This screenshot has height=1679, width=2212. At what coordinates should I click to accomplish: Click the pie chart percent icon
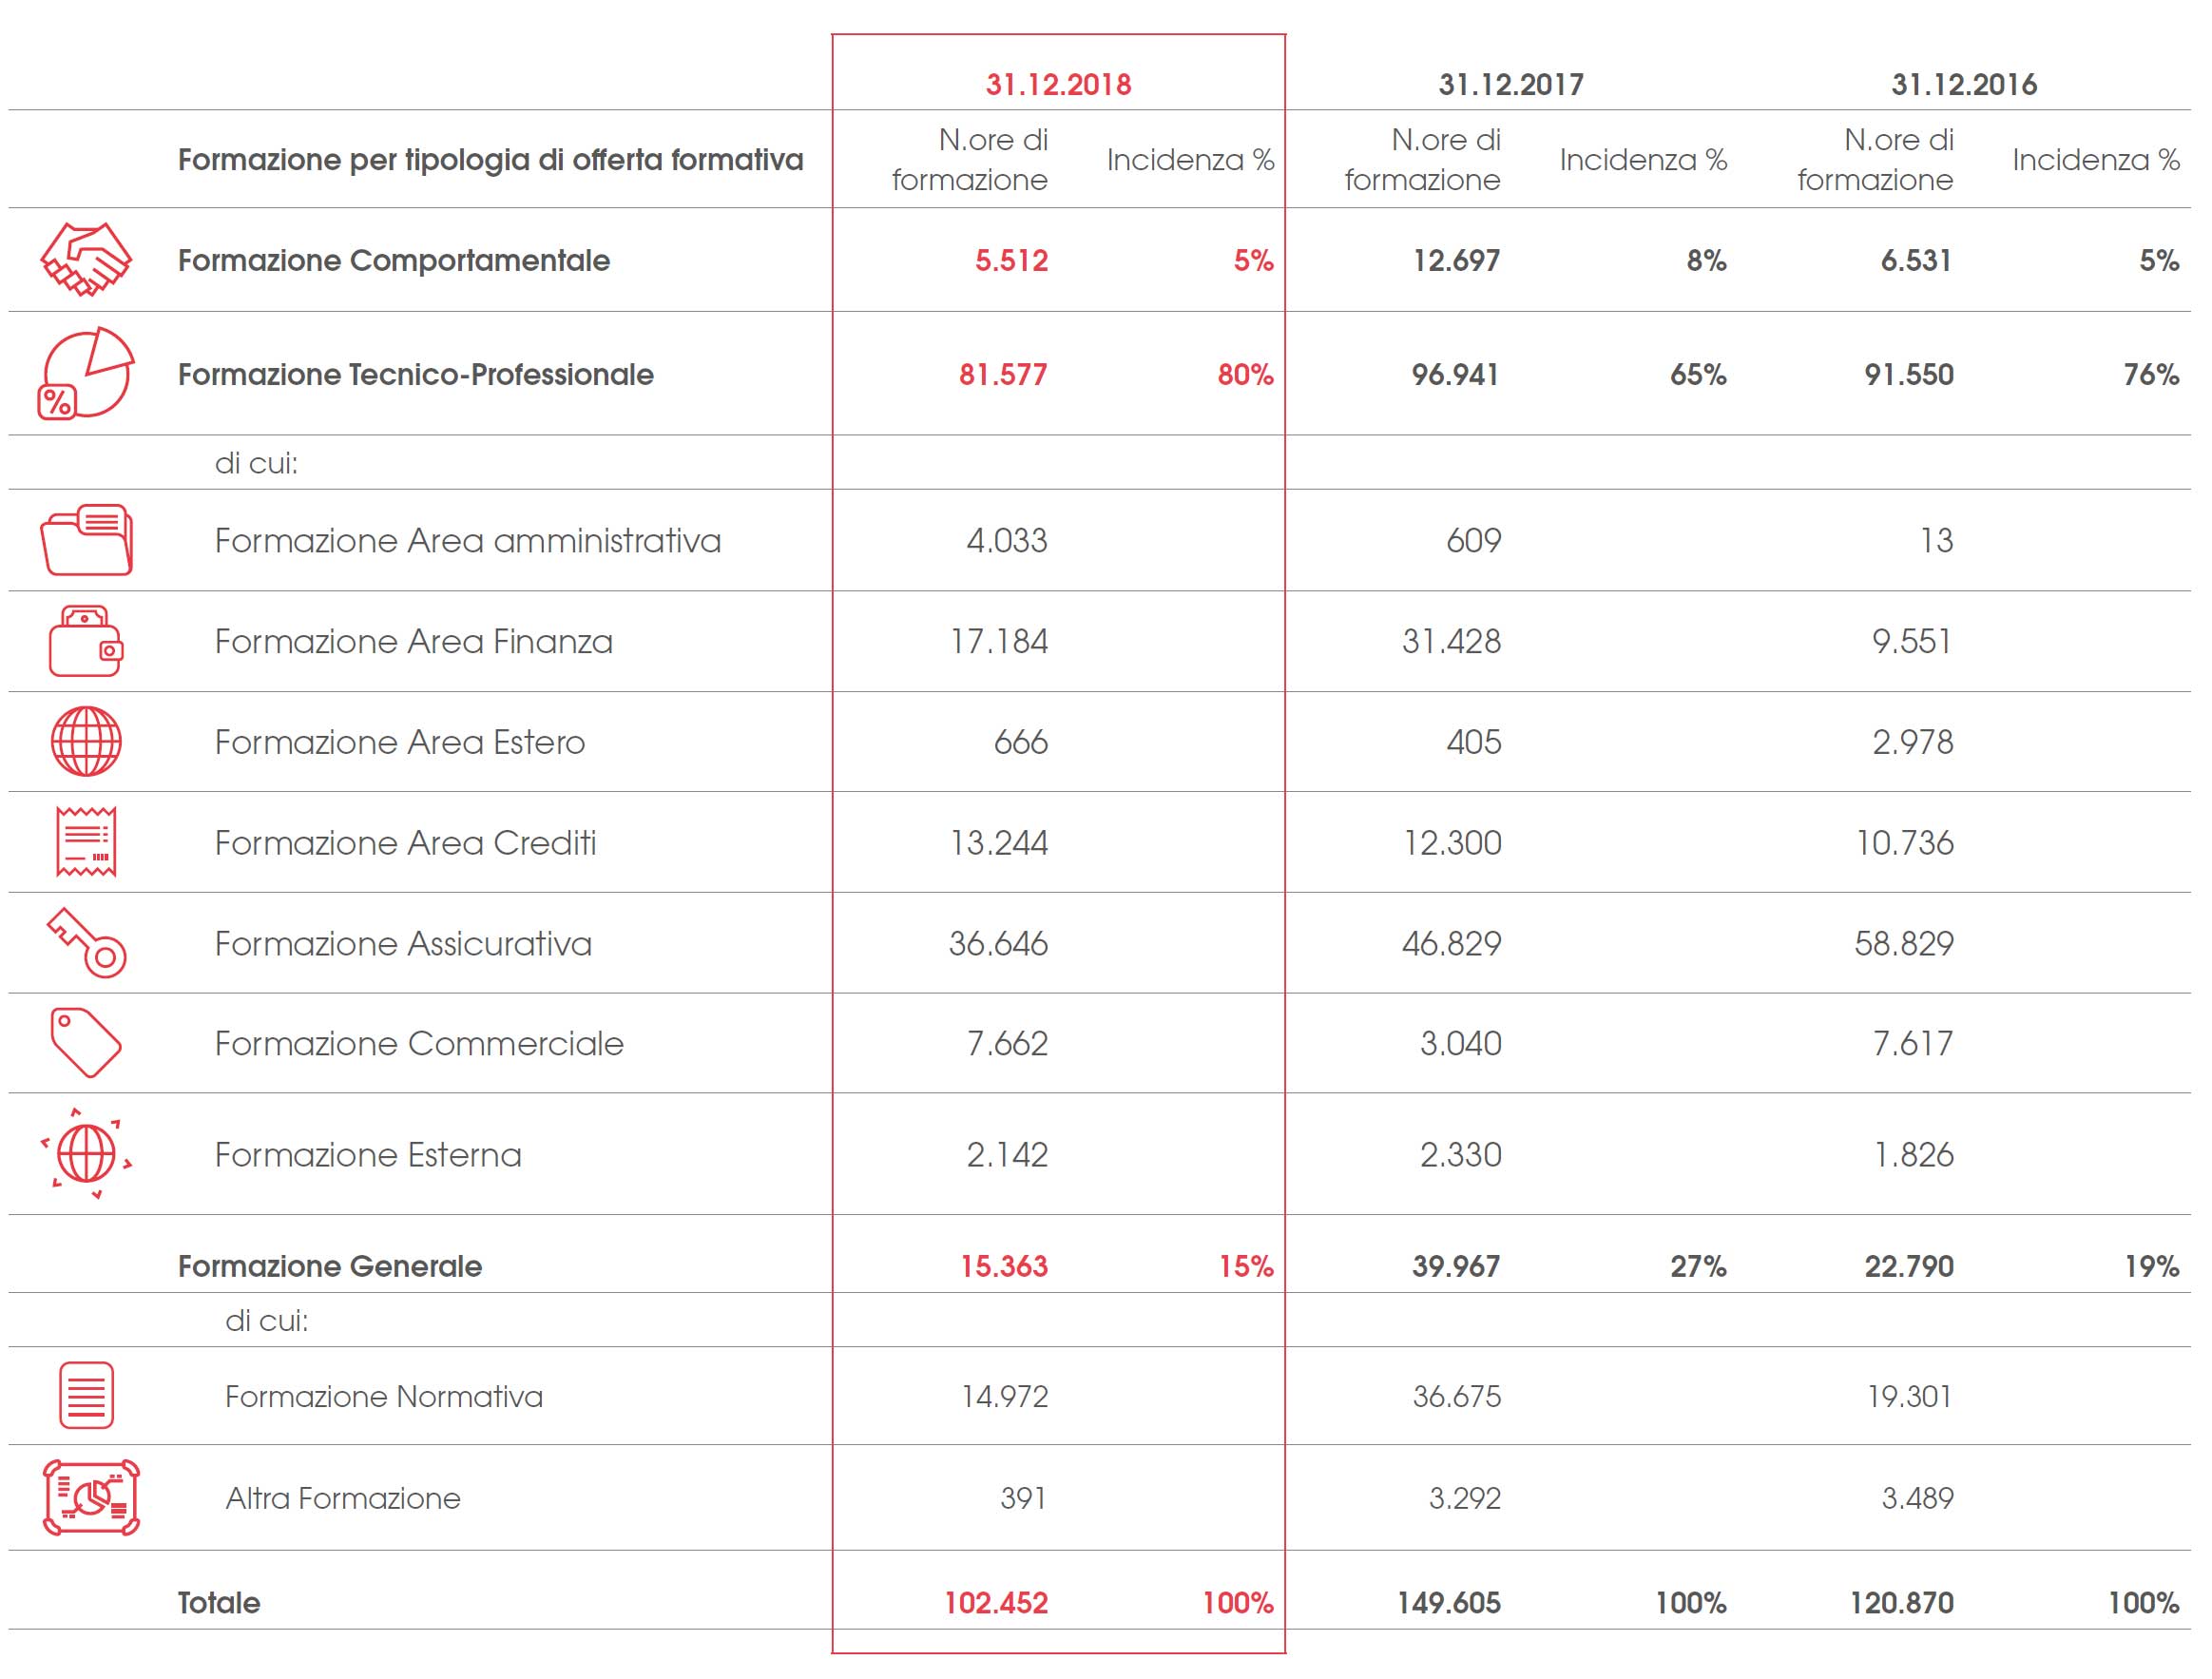pyautogui.click(x=86, y=373)
